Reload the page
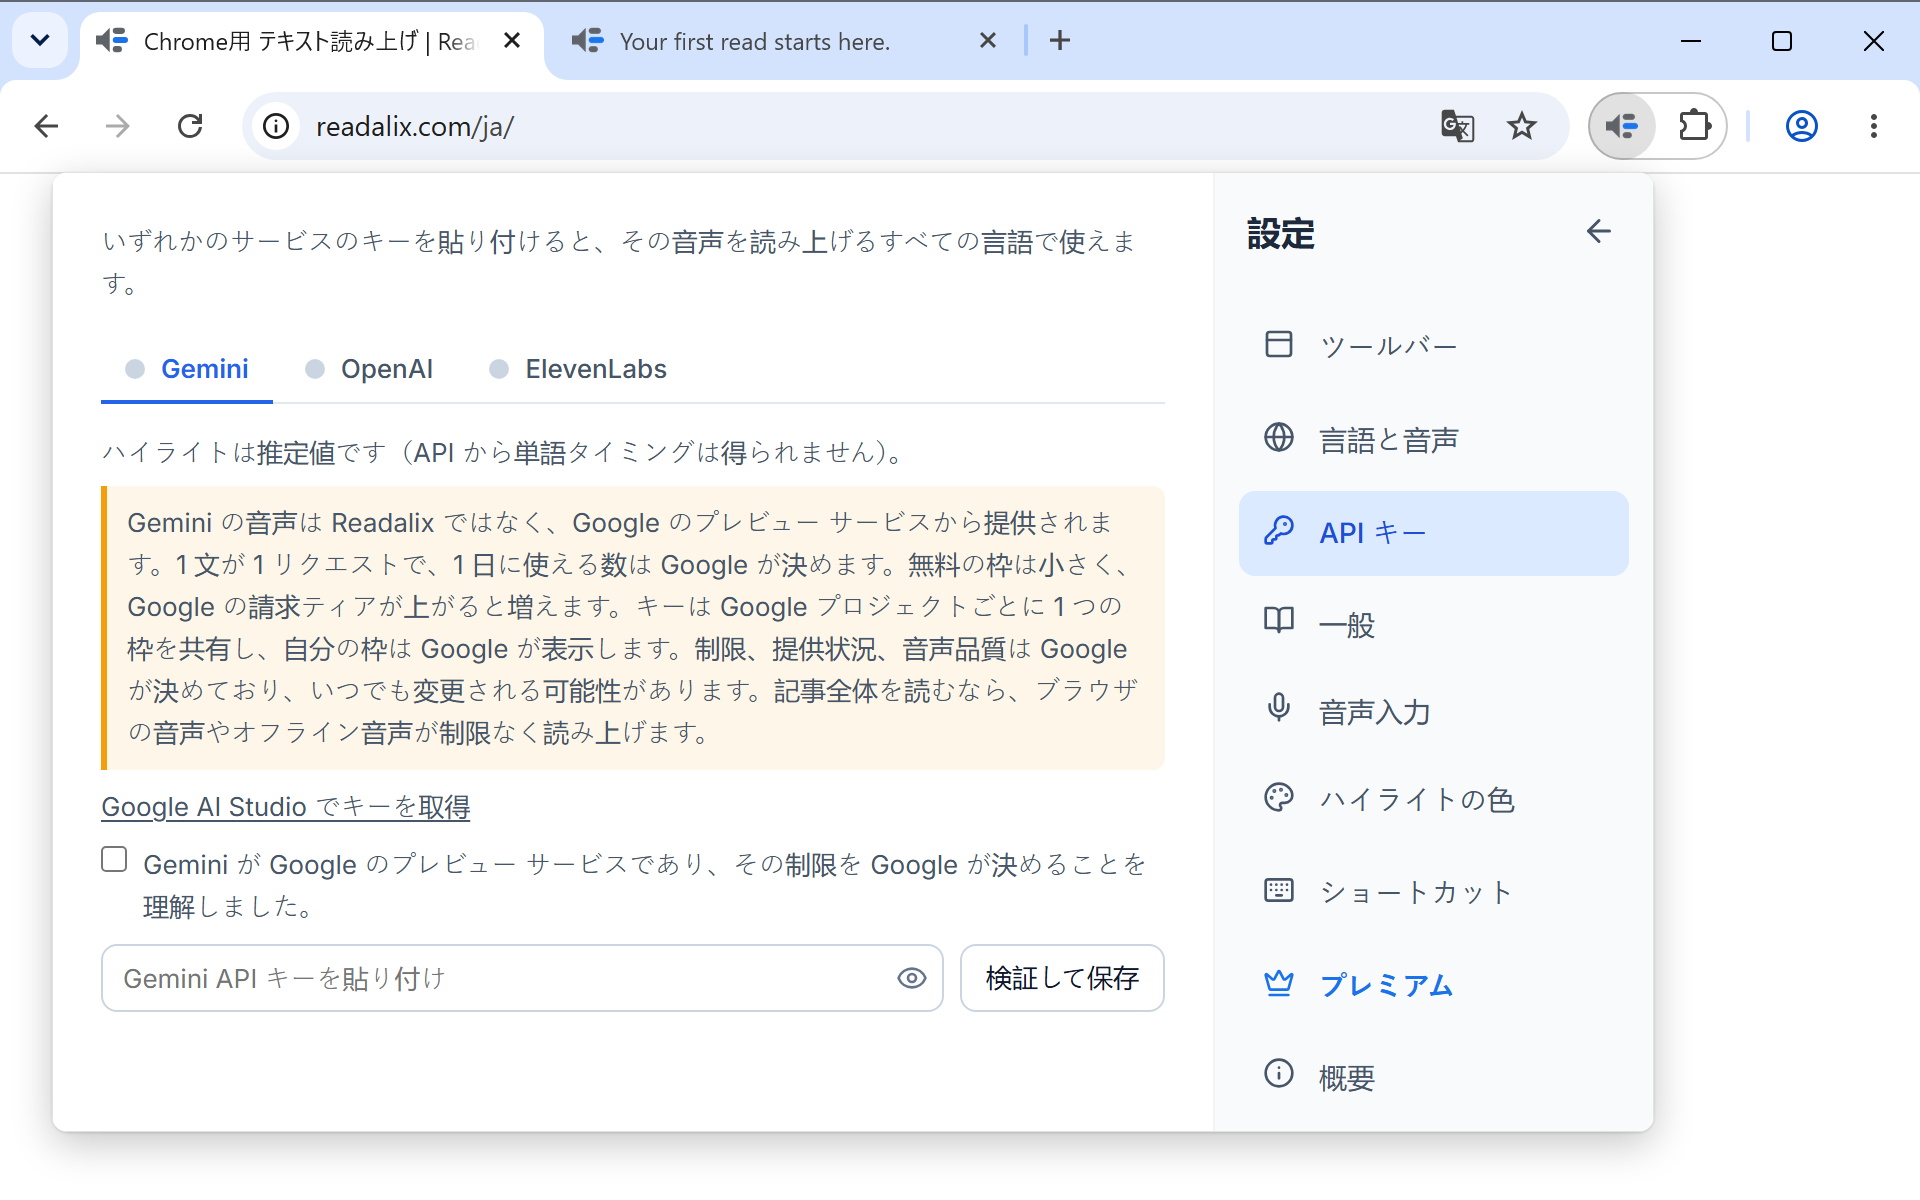 click(x=190, y=126)
